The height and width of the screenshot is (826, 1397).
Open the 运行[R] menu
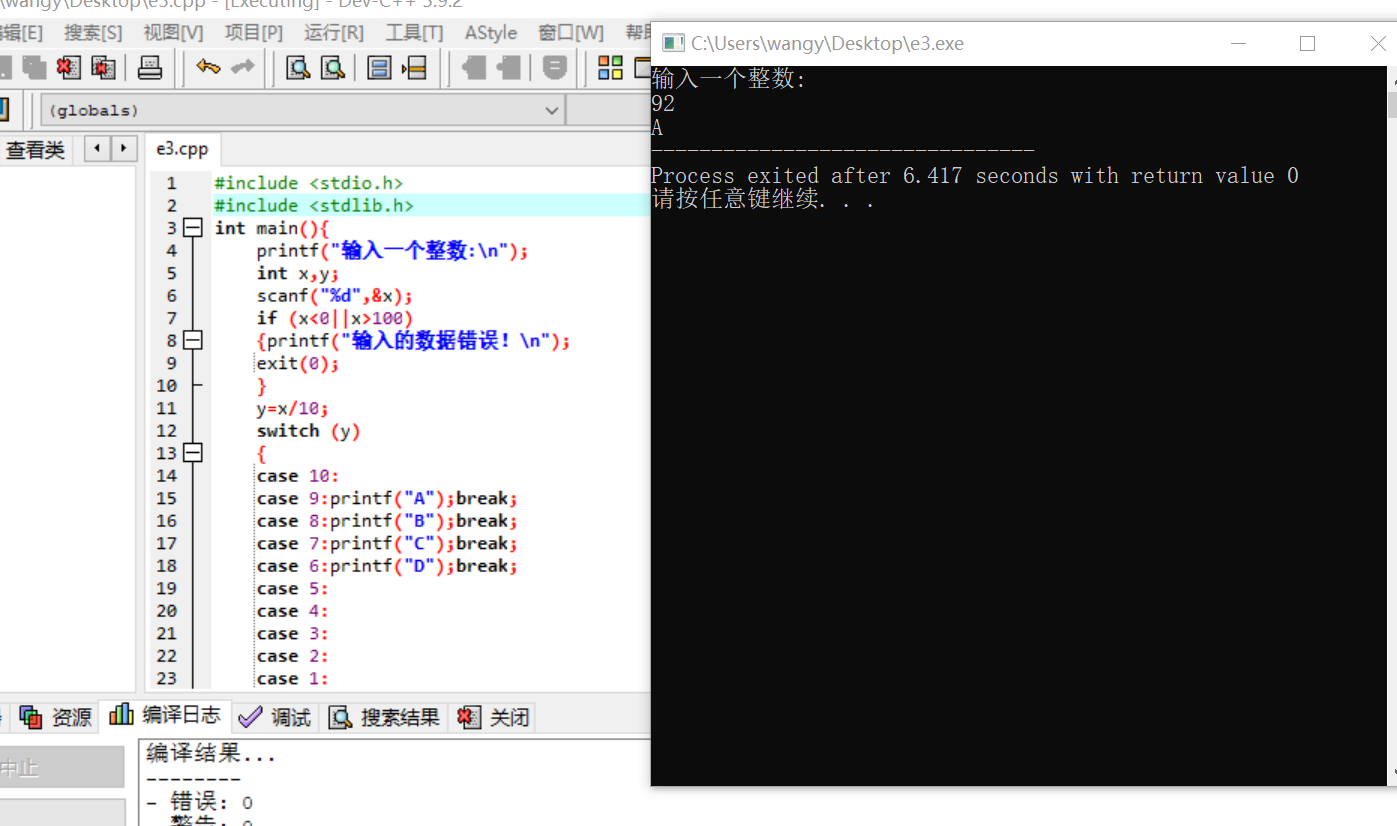(334, 33)
